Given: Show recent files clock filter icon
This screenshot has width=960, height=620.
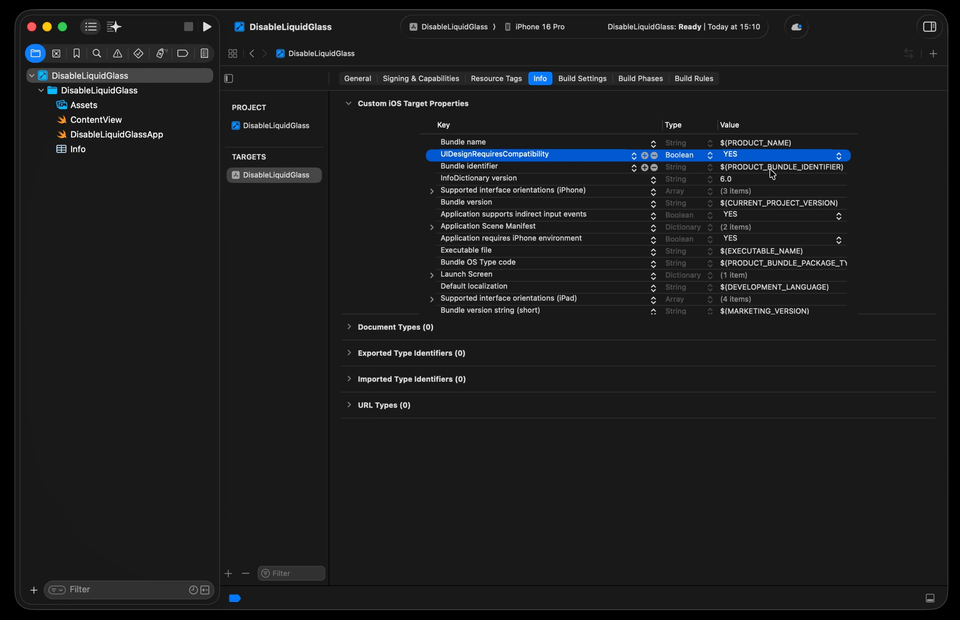Looking at the screenshot, I should pos(193,590).
